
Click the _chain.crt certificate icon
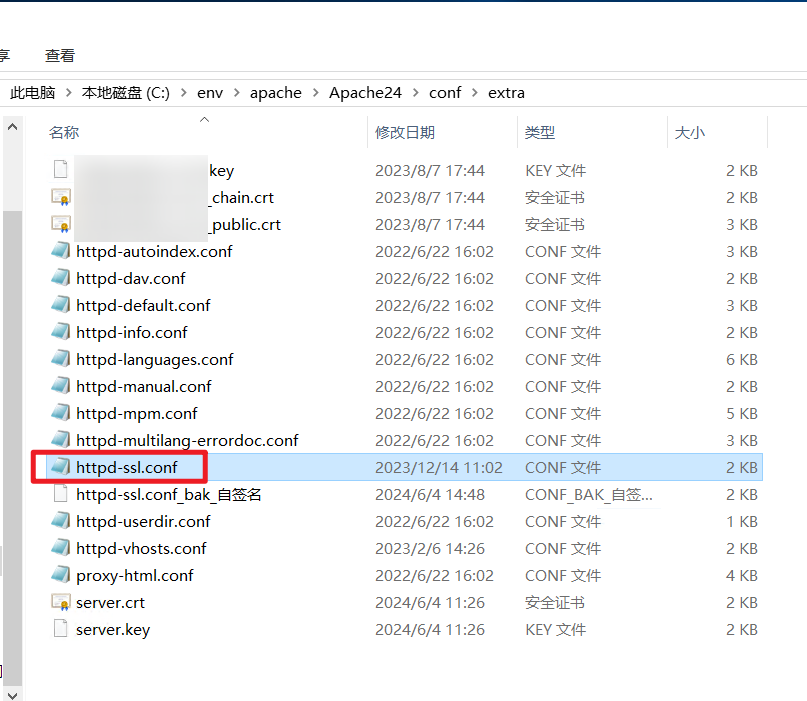coord(61,197)
